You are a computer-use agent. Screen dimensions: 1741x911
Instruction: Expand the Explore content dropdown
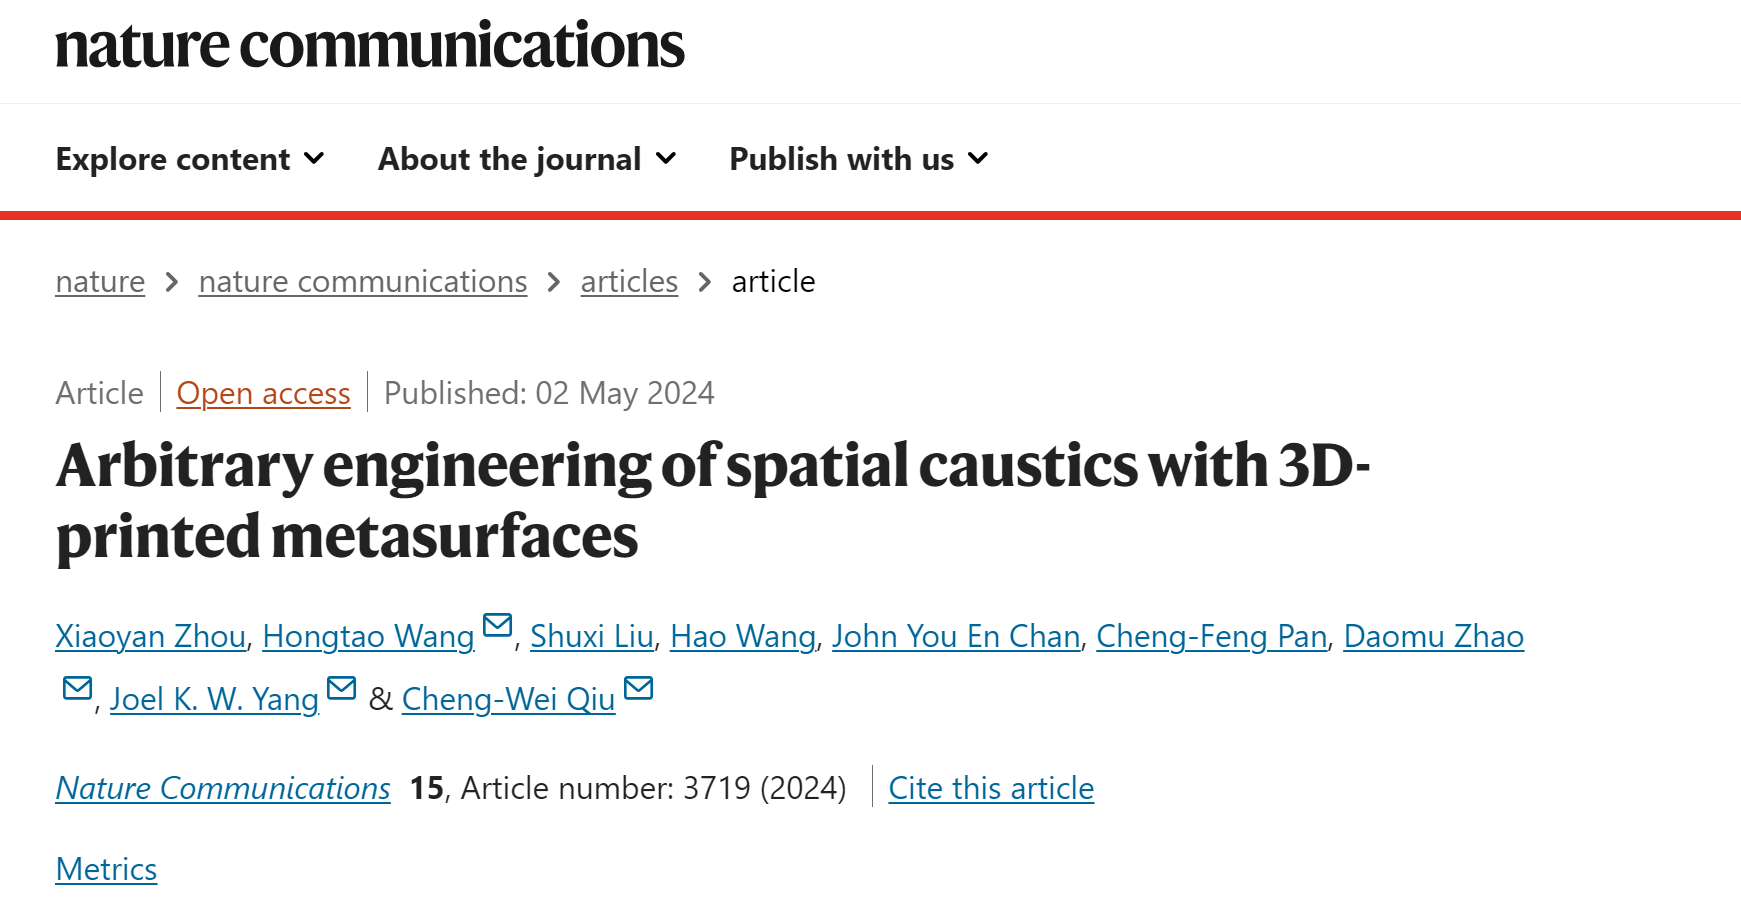[190, 159]
